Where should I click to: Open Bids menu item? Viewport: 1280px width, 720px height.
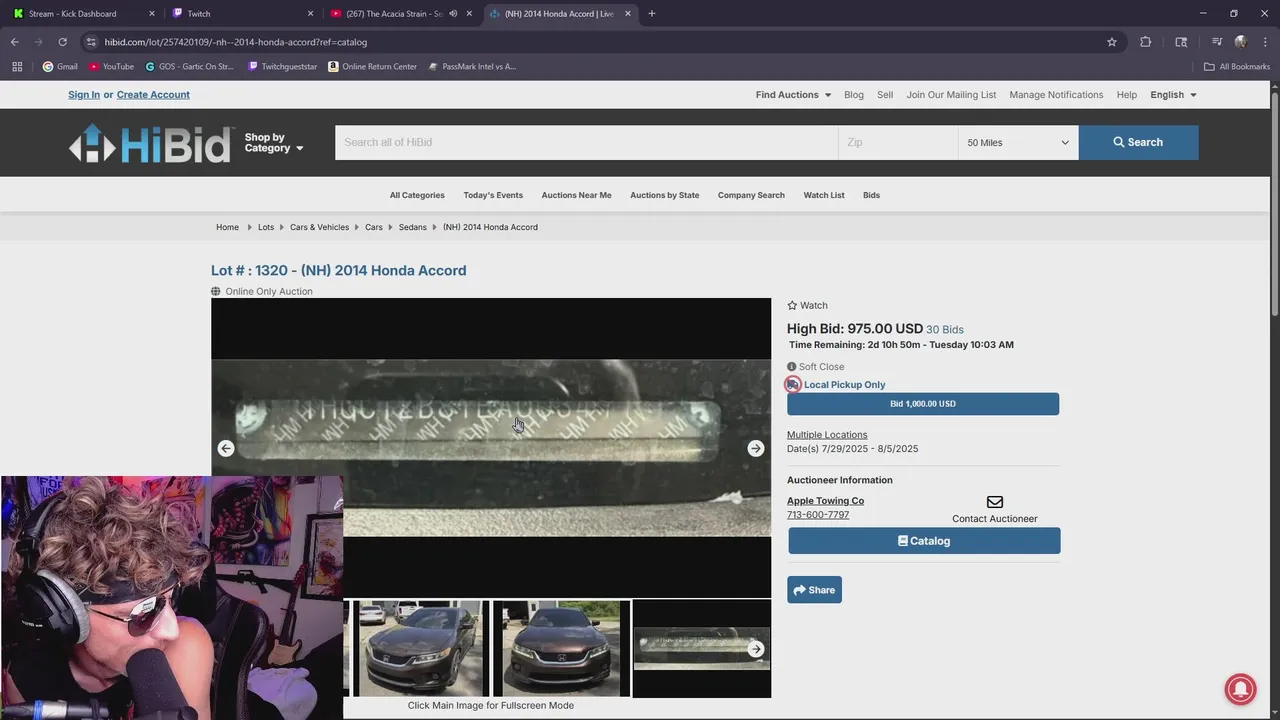coord(871,196)
